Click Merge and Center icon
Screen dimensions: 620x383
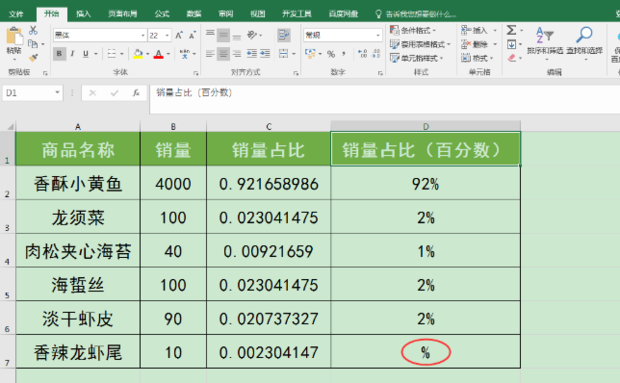(x=284, y=54)
